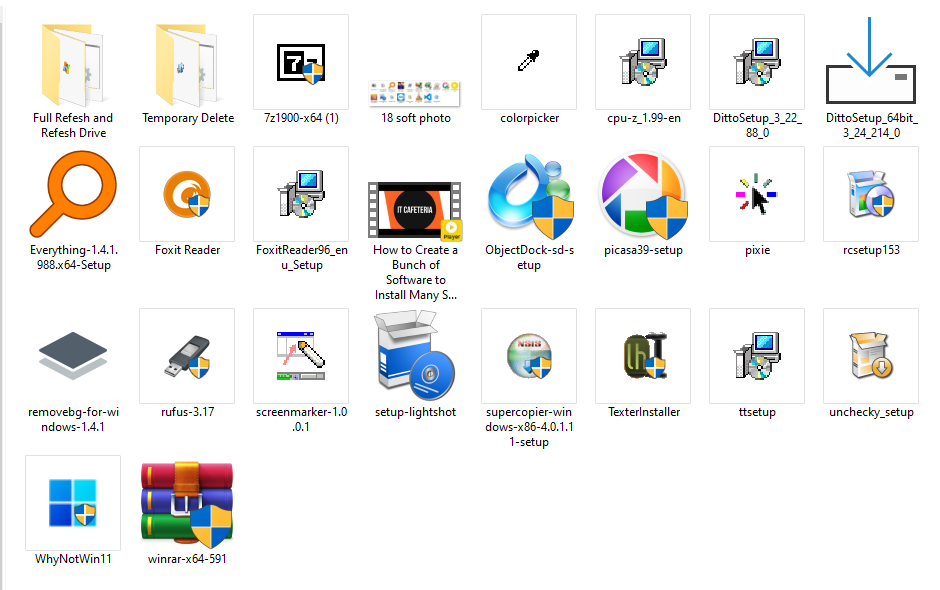Select the setup-lightshot box icon

415,355
